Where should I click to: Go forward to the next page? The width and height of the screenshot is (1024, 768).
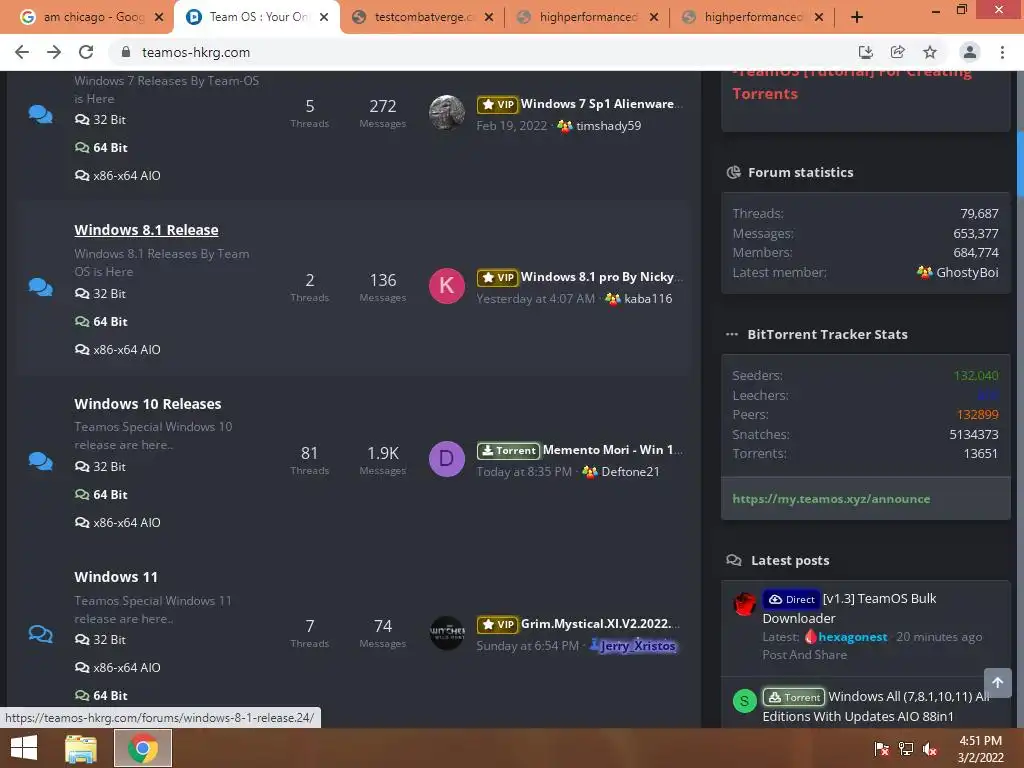click(x=54, y=52)
